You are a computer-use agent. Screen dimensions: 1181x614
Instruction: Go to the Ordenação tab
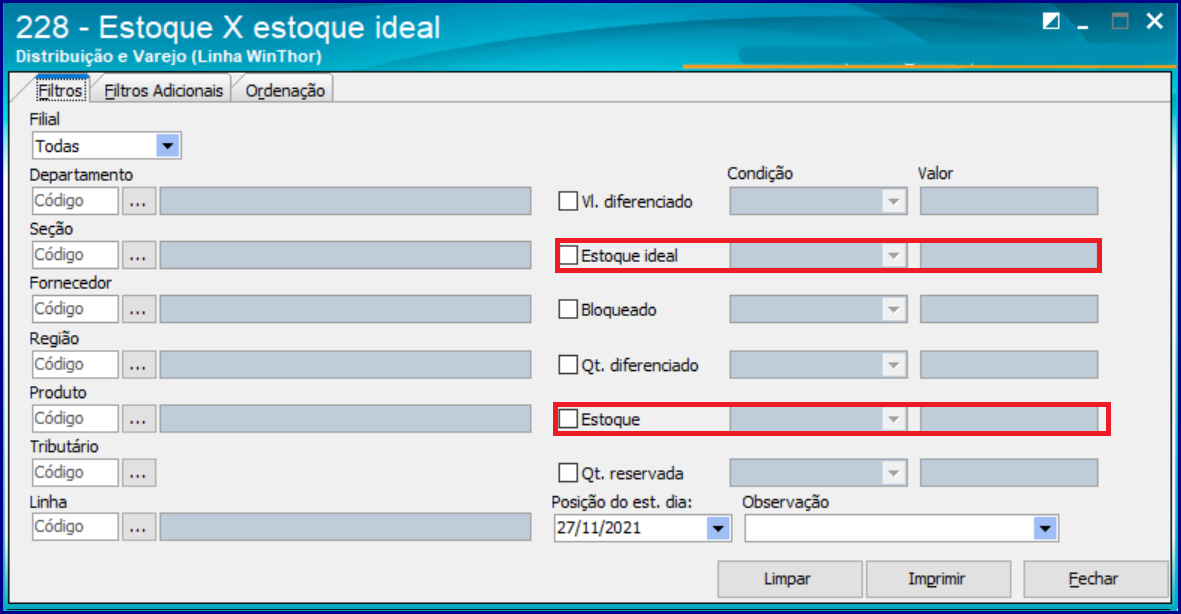[x=285, y=90]
